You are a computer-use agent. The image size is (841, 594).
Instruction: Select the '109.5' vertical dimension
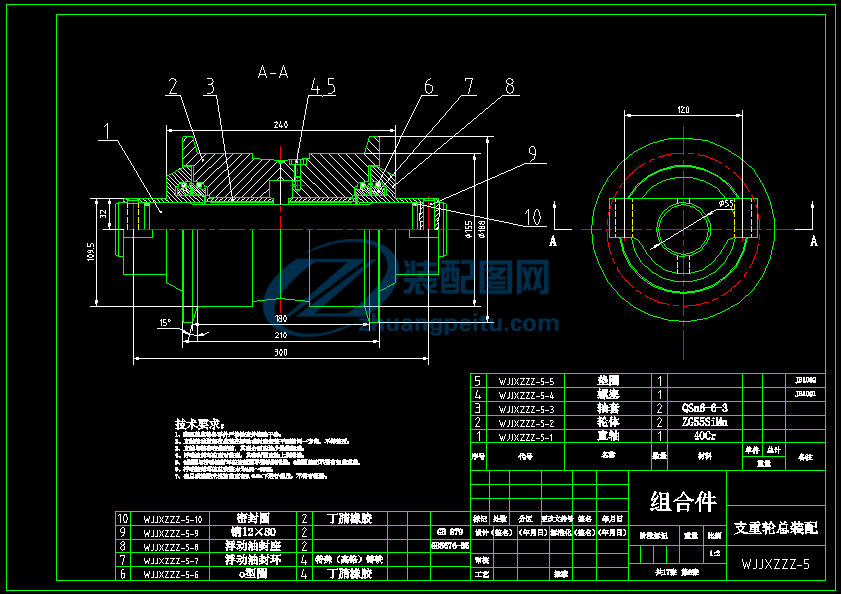(91, 252)
